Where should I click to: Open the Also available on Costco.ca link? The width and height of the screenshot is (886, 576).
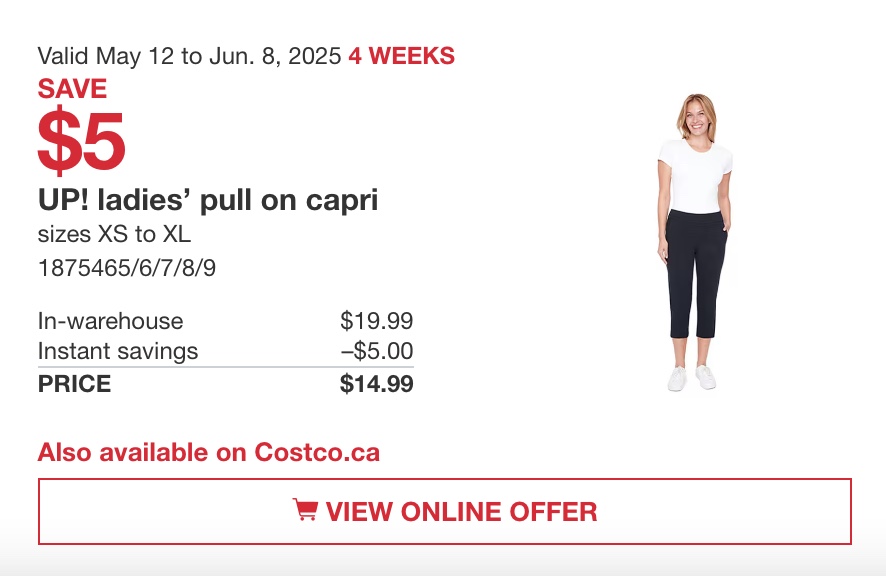pos(209,452)
